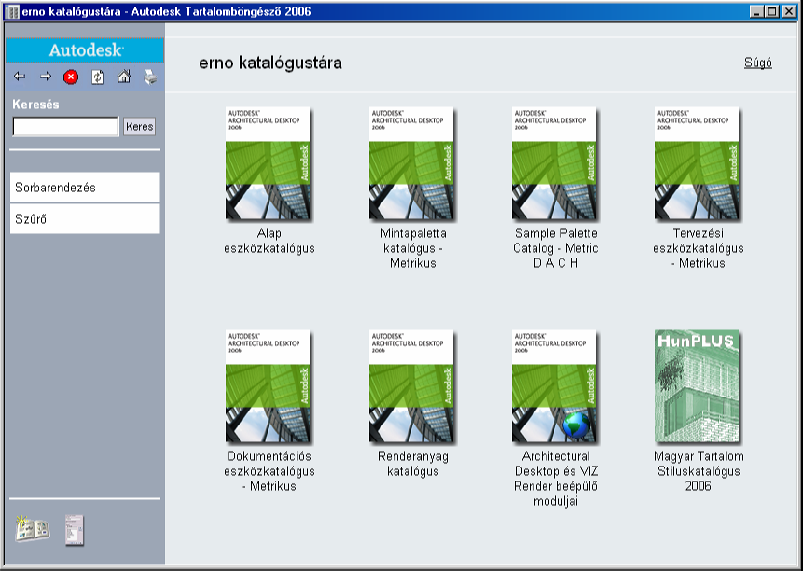Click the Keresés section label

[x=36, y=104]
